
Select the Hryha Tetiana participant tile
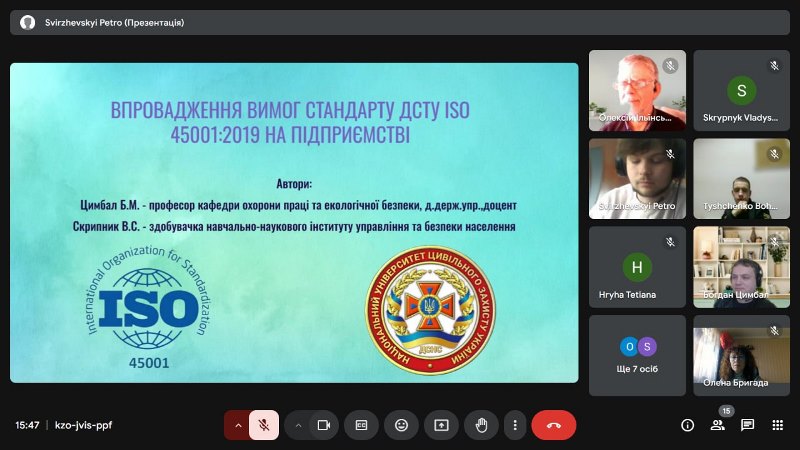tap(637, 267)
